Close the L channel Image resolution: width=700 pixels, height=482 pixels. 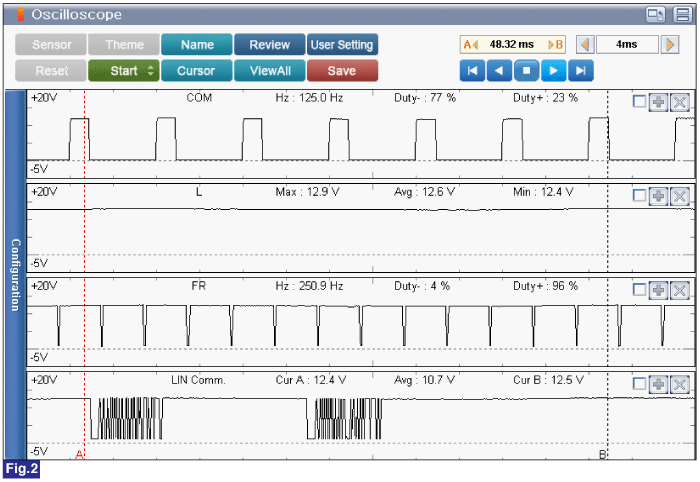tap(679, 196)
